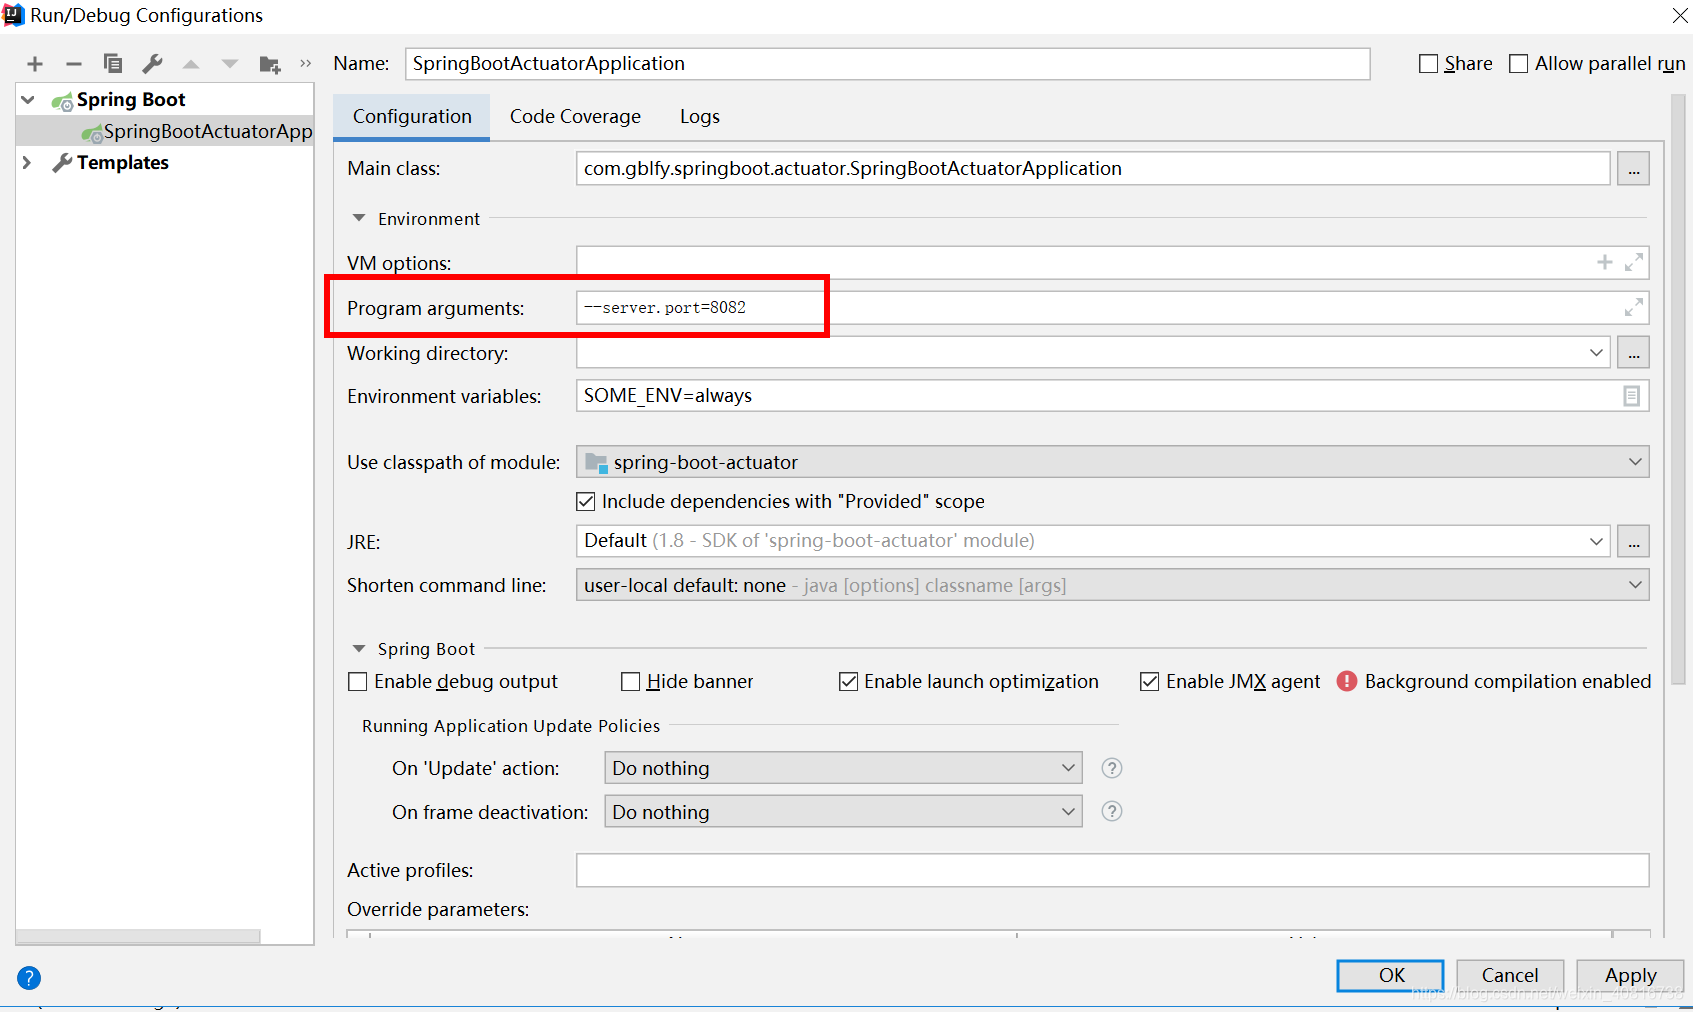
Task: Collapse the Spring Boot tree node
Action: [x=28, y=100]
